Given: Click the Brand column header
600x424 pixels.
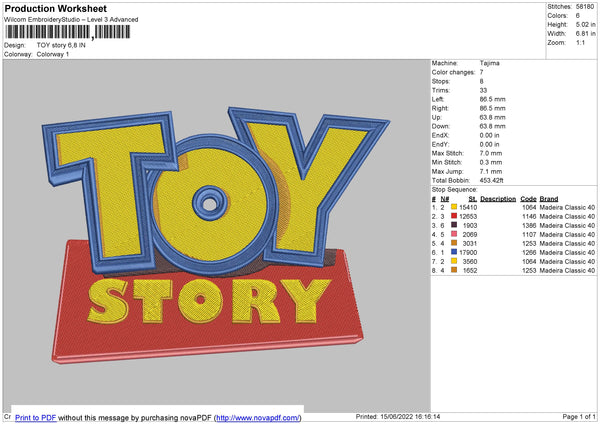Looking at the screenshot, I should (x=549, y=199).
